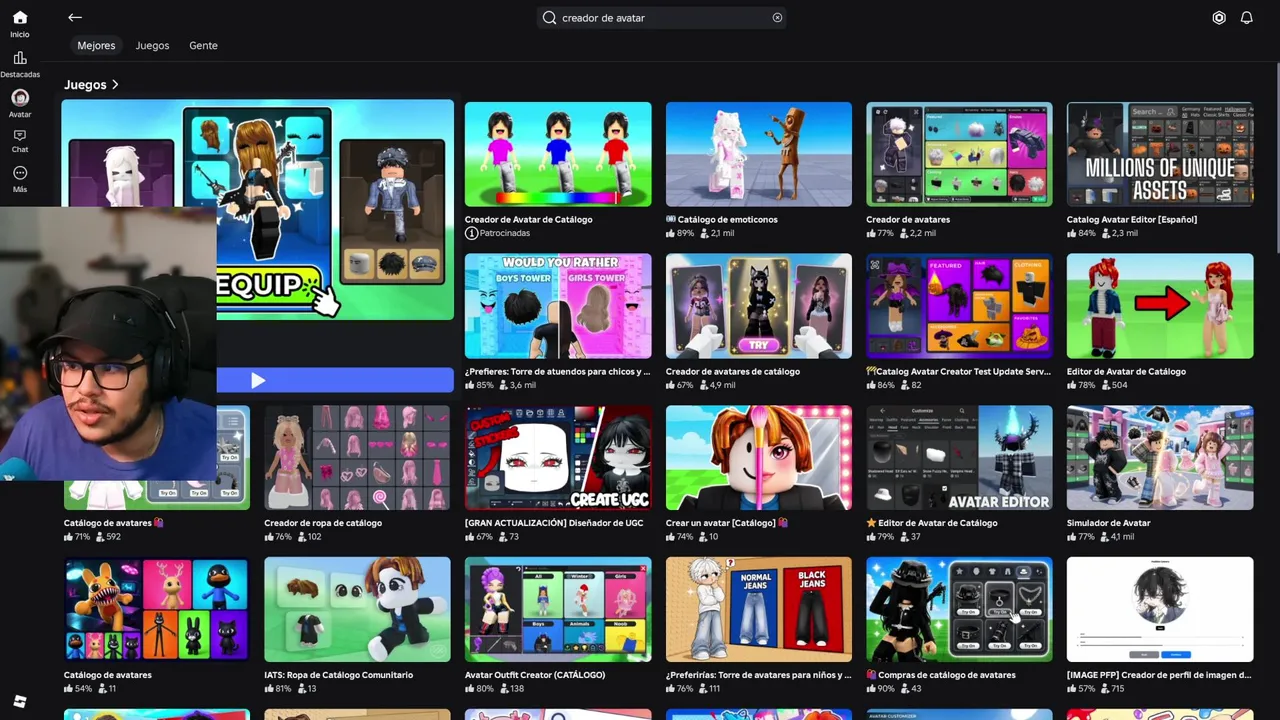Open the CREATE UGC game thumbnail
The image size is (1280, 720).
pyautogui.click(x=558, y=458)
